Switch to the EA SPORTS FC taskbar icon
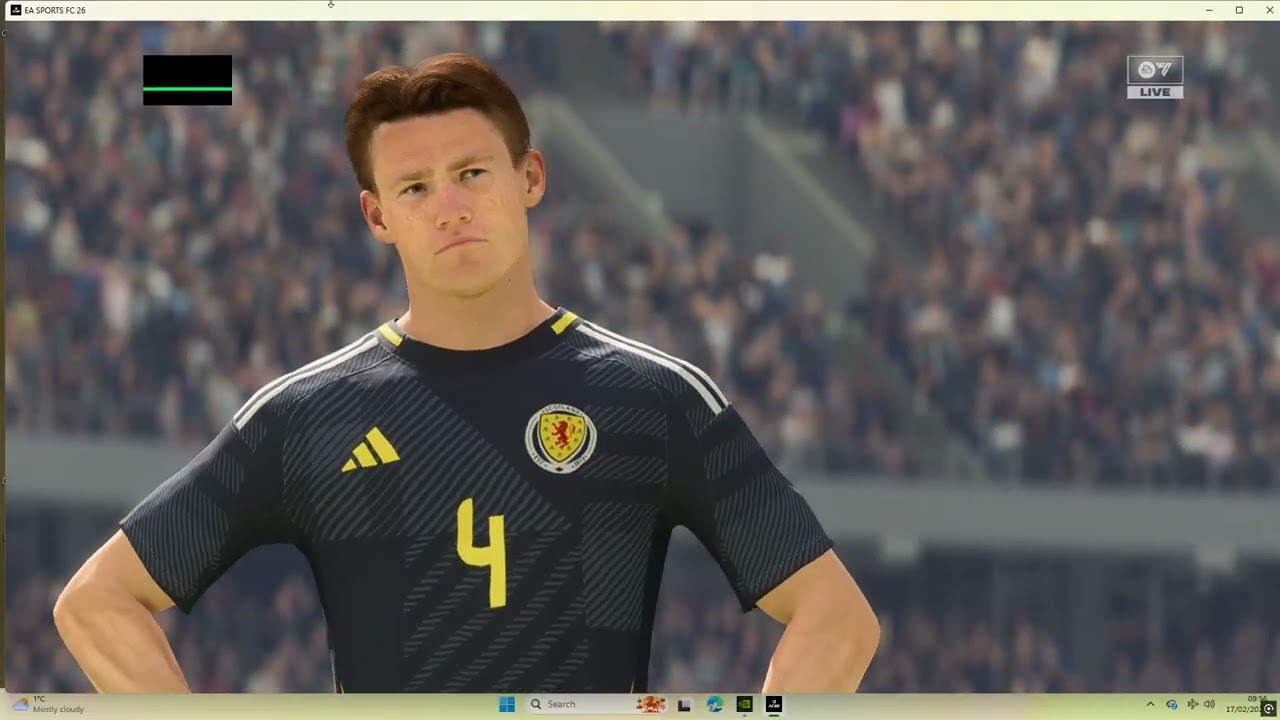Viewport: 1280px width, 720px height. tap(774, 705)
